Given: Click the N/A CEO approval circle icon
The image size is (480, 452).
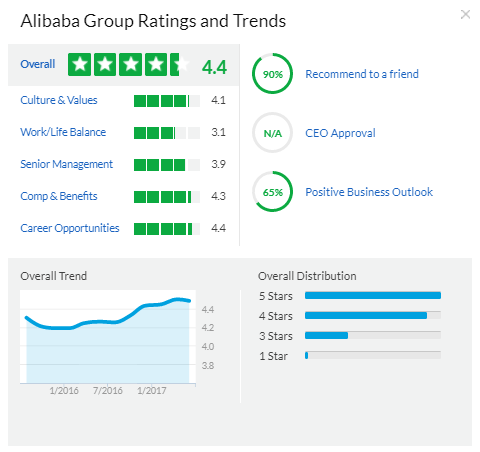Looking at the screenshot, I should pyautogui.click(x=272, y=133).
